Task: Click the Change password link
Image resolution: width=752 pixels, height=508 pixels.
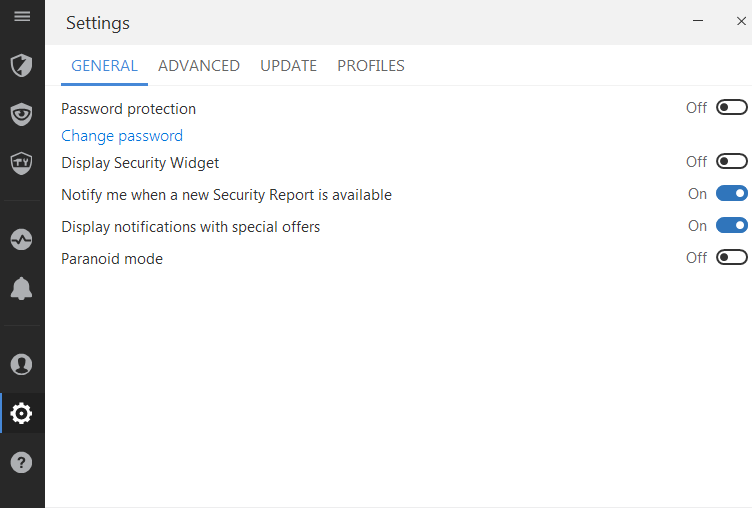Action: click(122, 136)
